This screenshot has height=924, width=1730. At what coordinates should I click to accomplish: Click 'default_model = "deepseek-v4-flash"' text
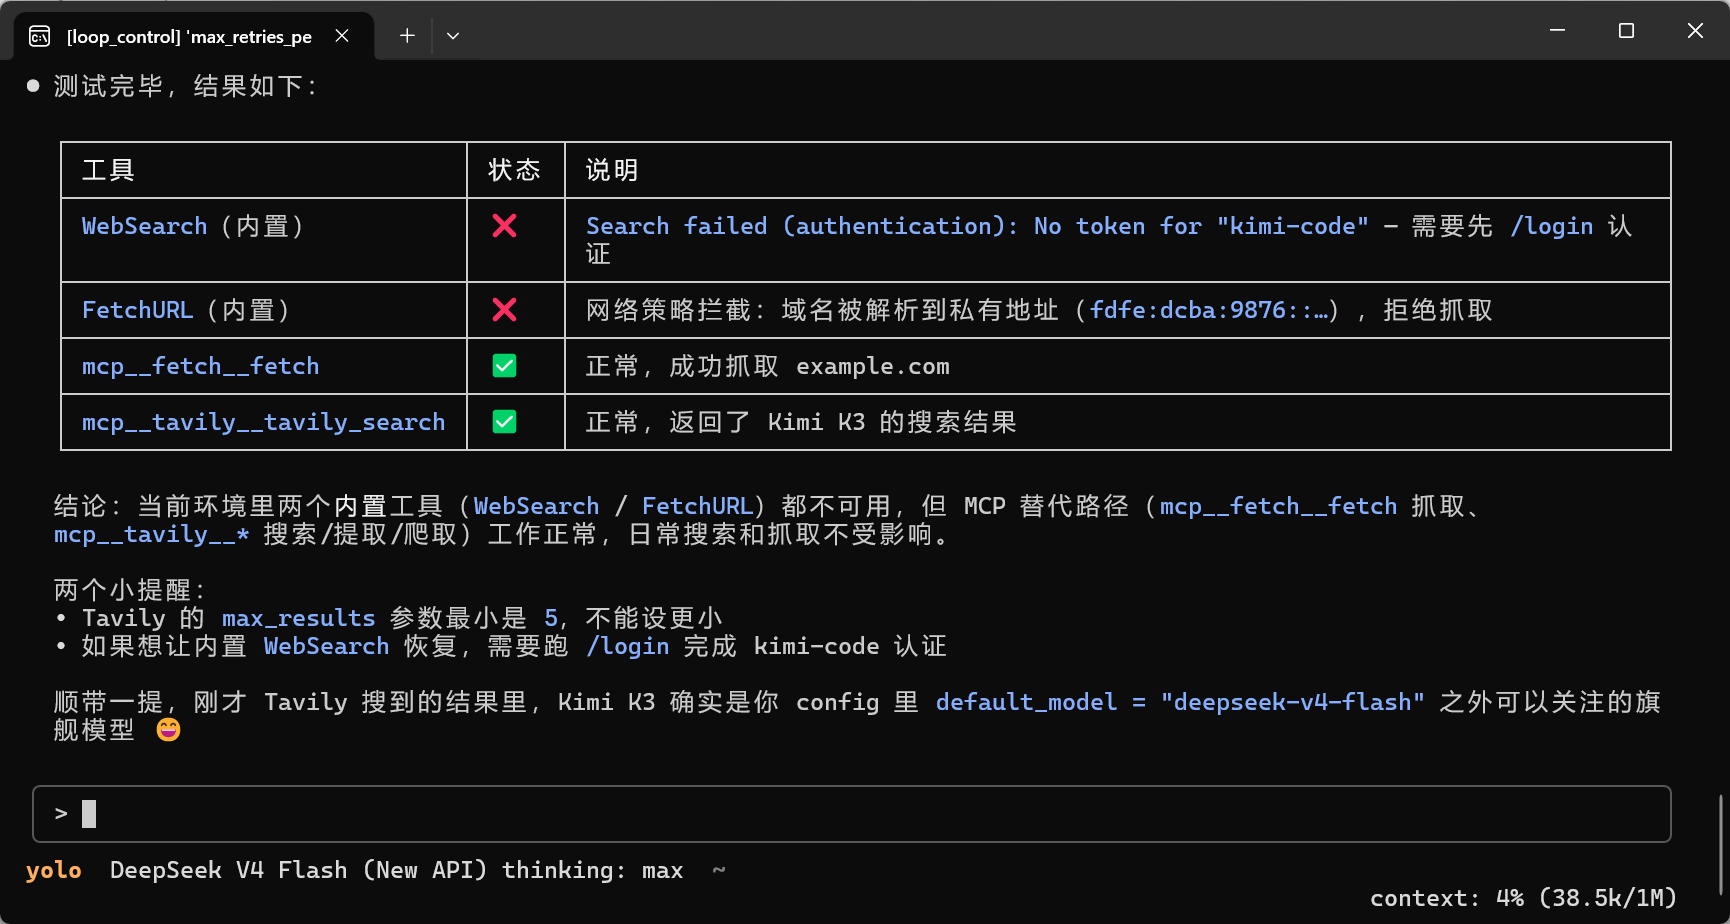[1180, 702]
